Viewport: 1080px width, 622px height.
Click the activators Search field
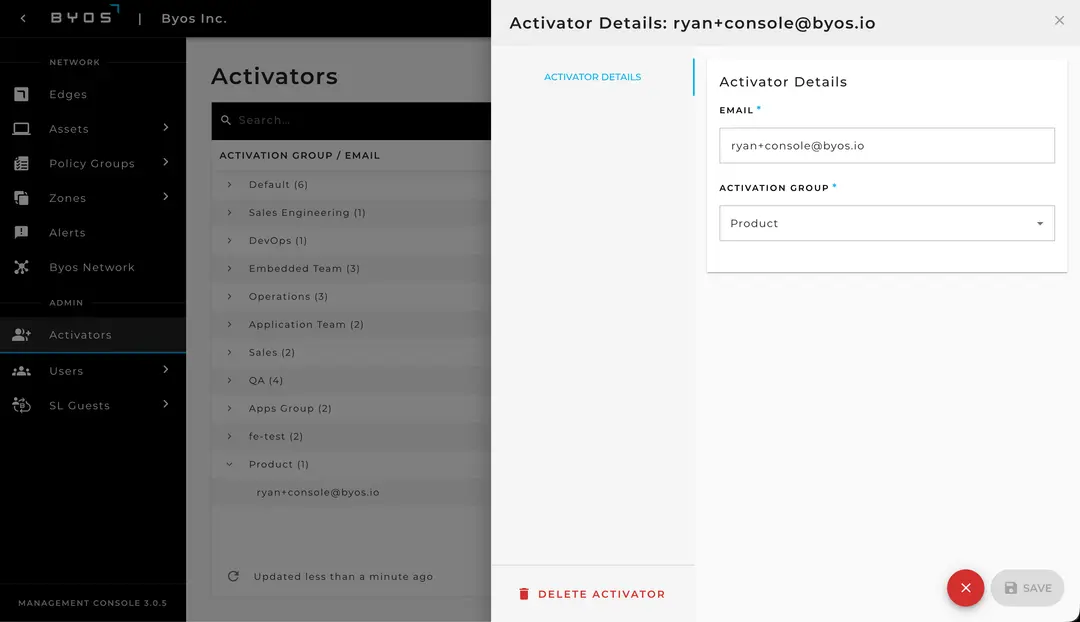pyautogui.click(x=351, y=121)
